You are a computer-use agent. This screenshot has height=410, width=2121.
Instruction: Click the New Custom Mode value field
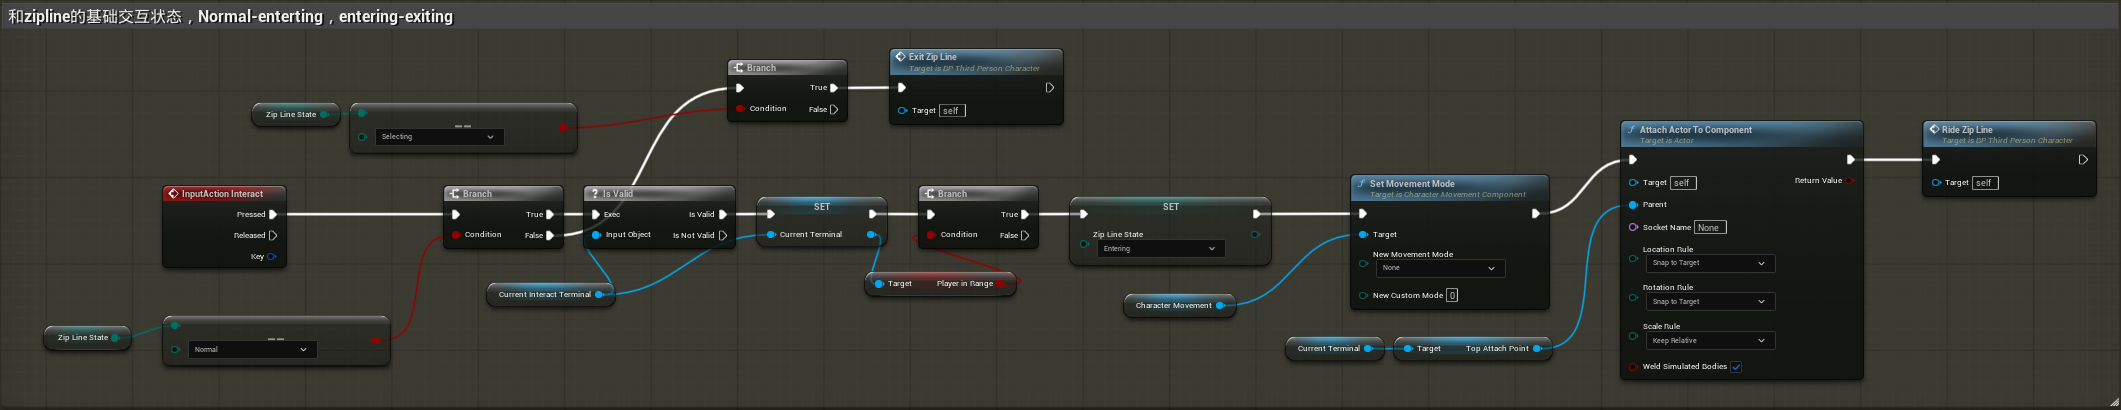(1452, 295)
